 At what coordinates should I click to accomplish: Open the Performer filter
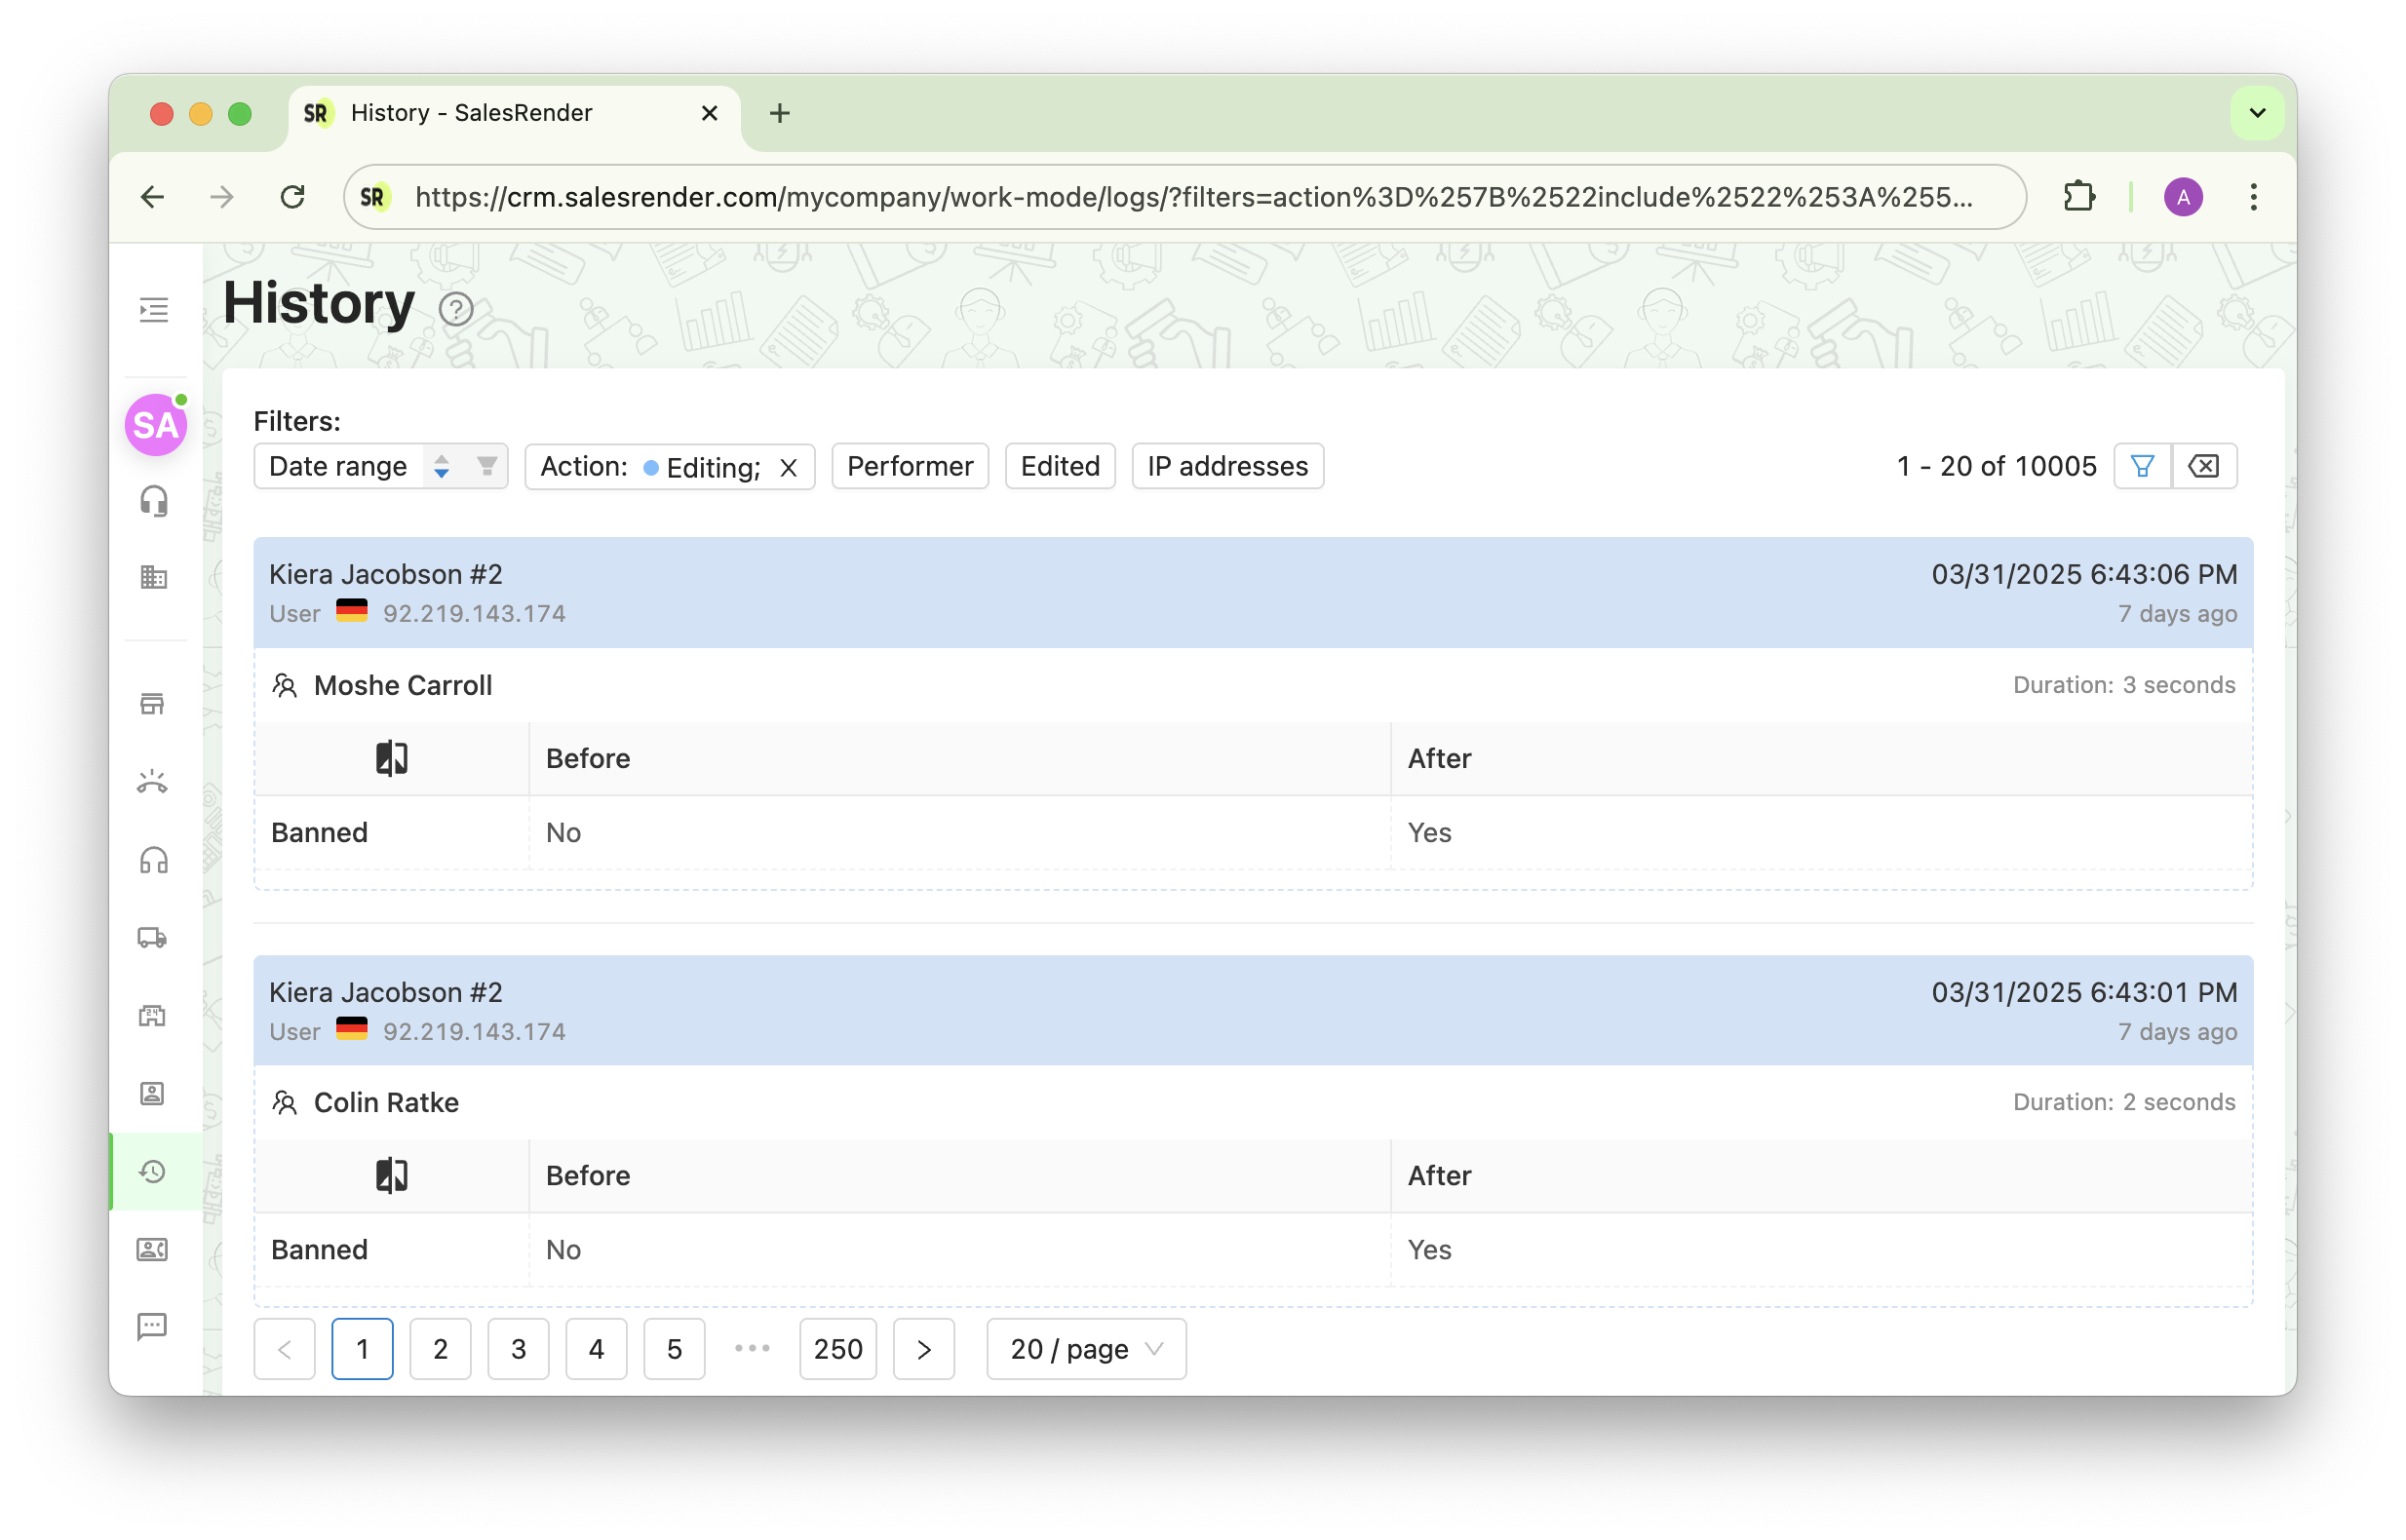click(909, 466)
